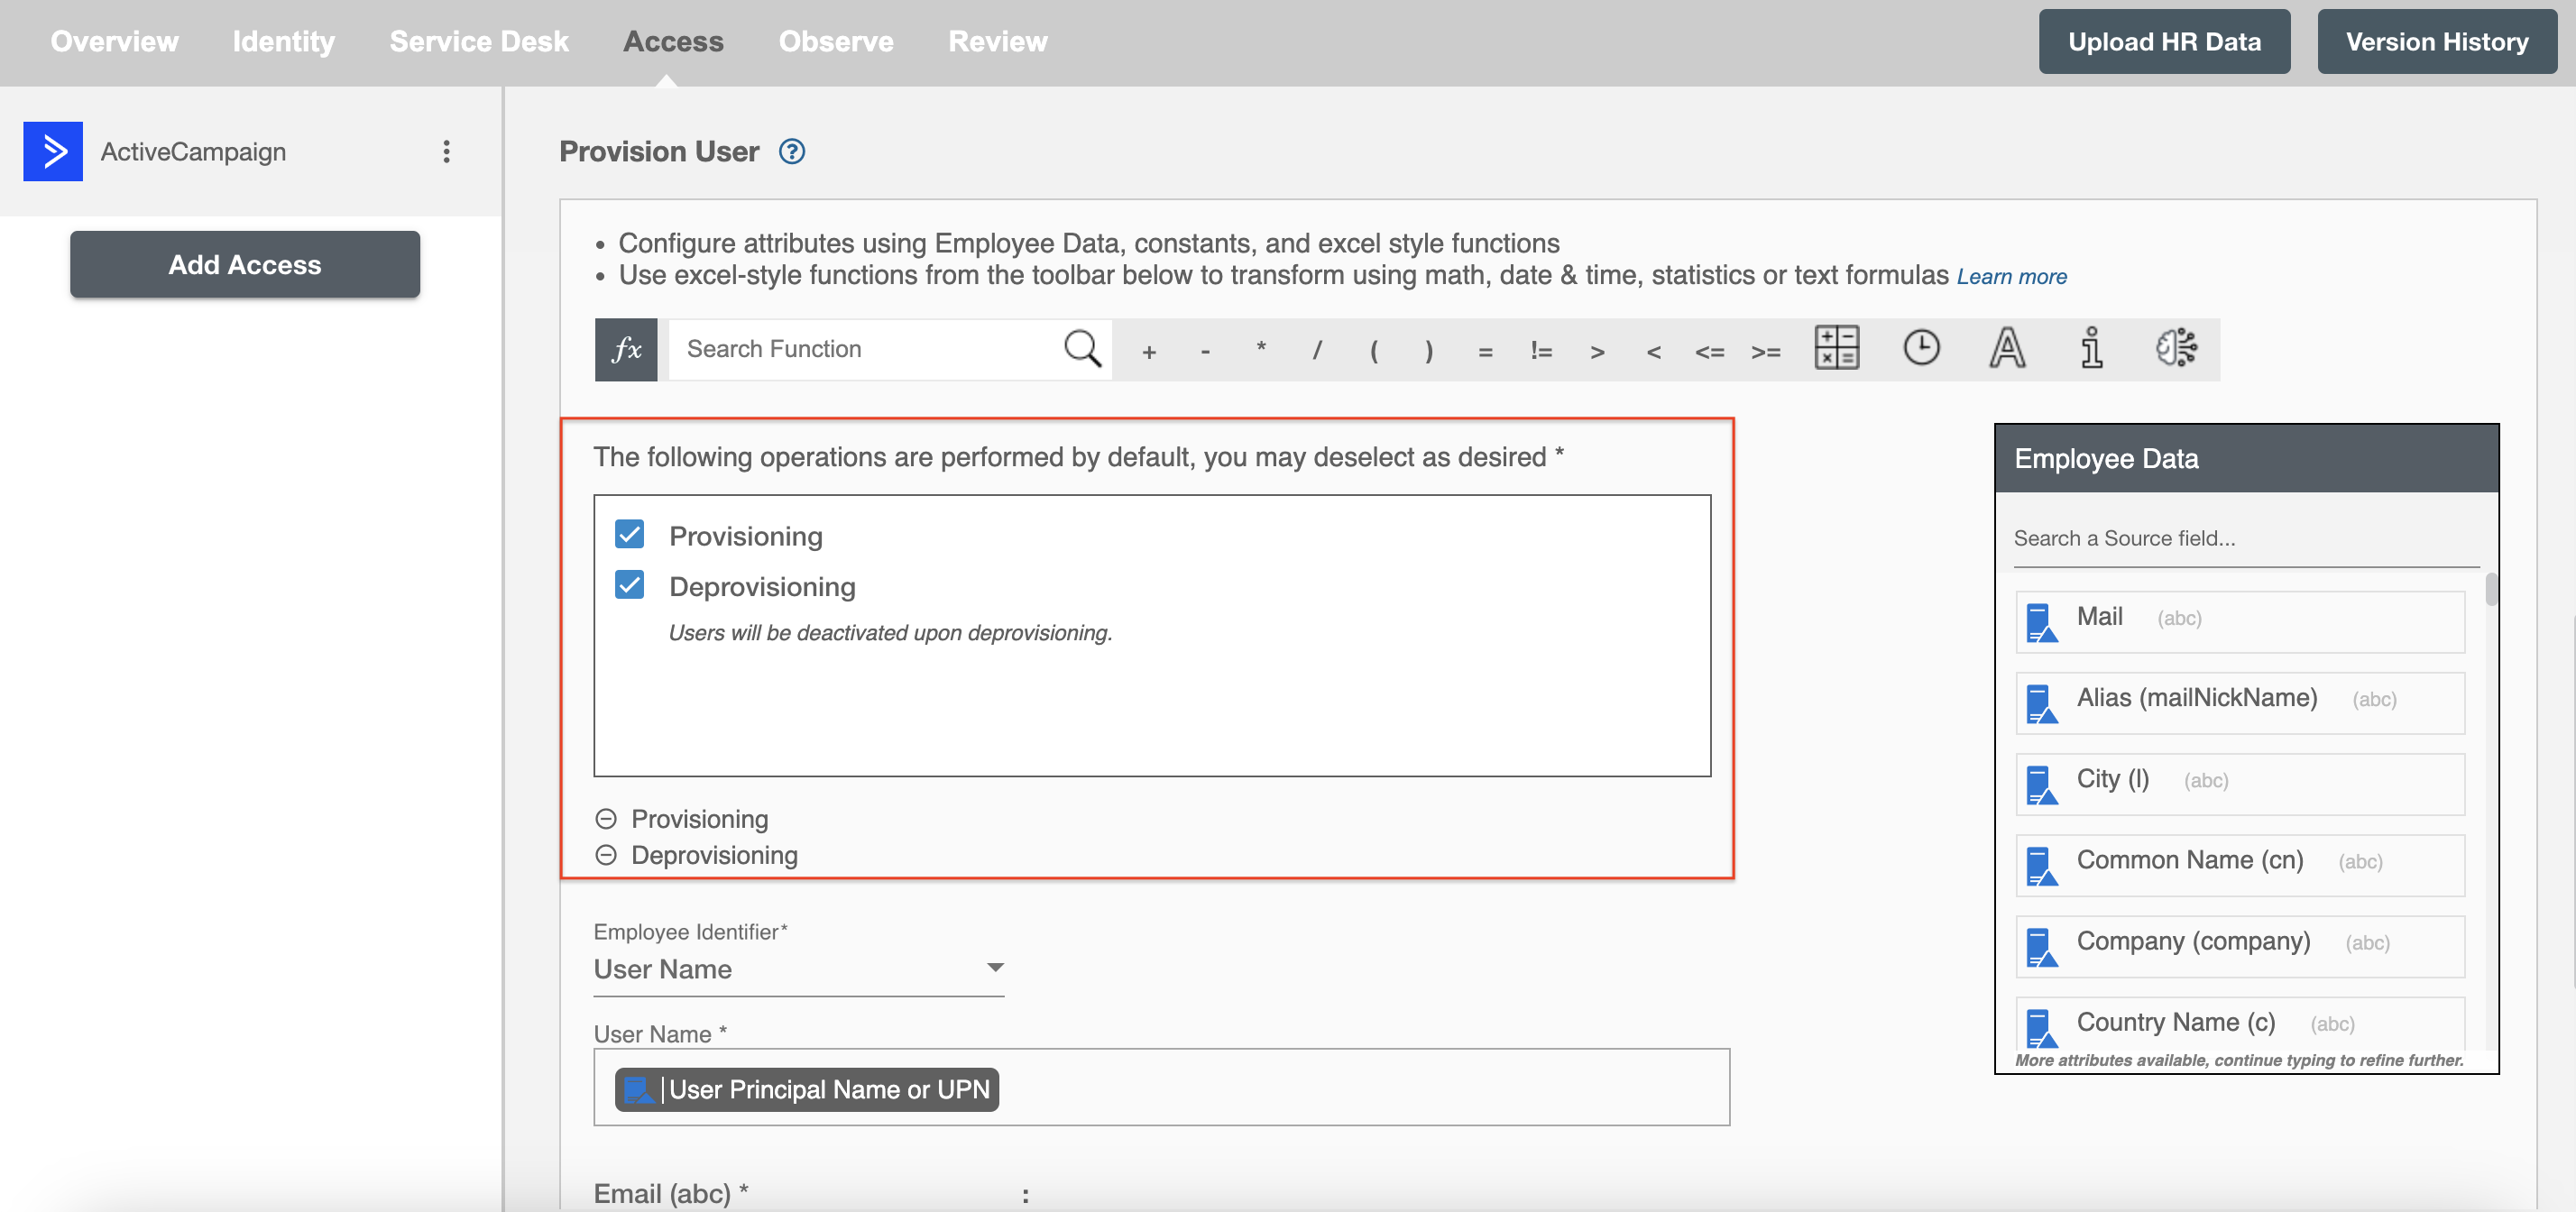This screenshot has width=2576, height=1212.
Task: Click the table/grid insert icon
Action: pyautogui.click(x=1836, y=348)
